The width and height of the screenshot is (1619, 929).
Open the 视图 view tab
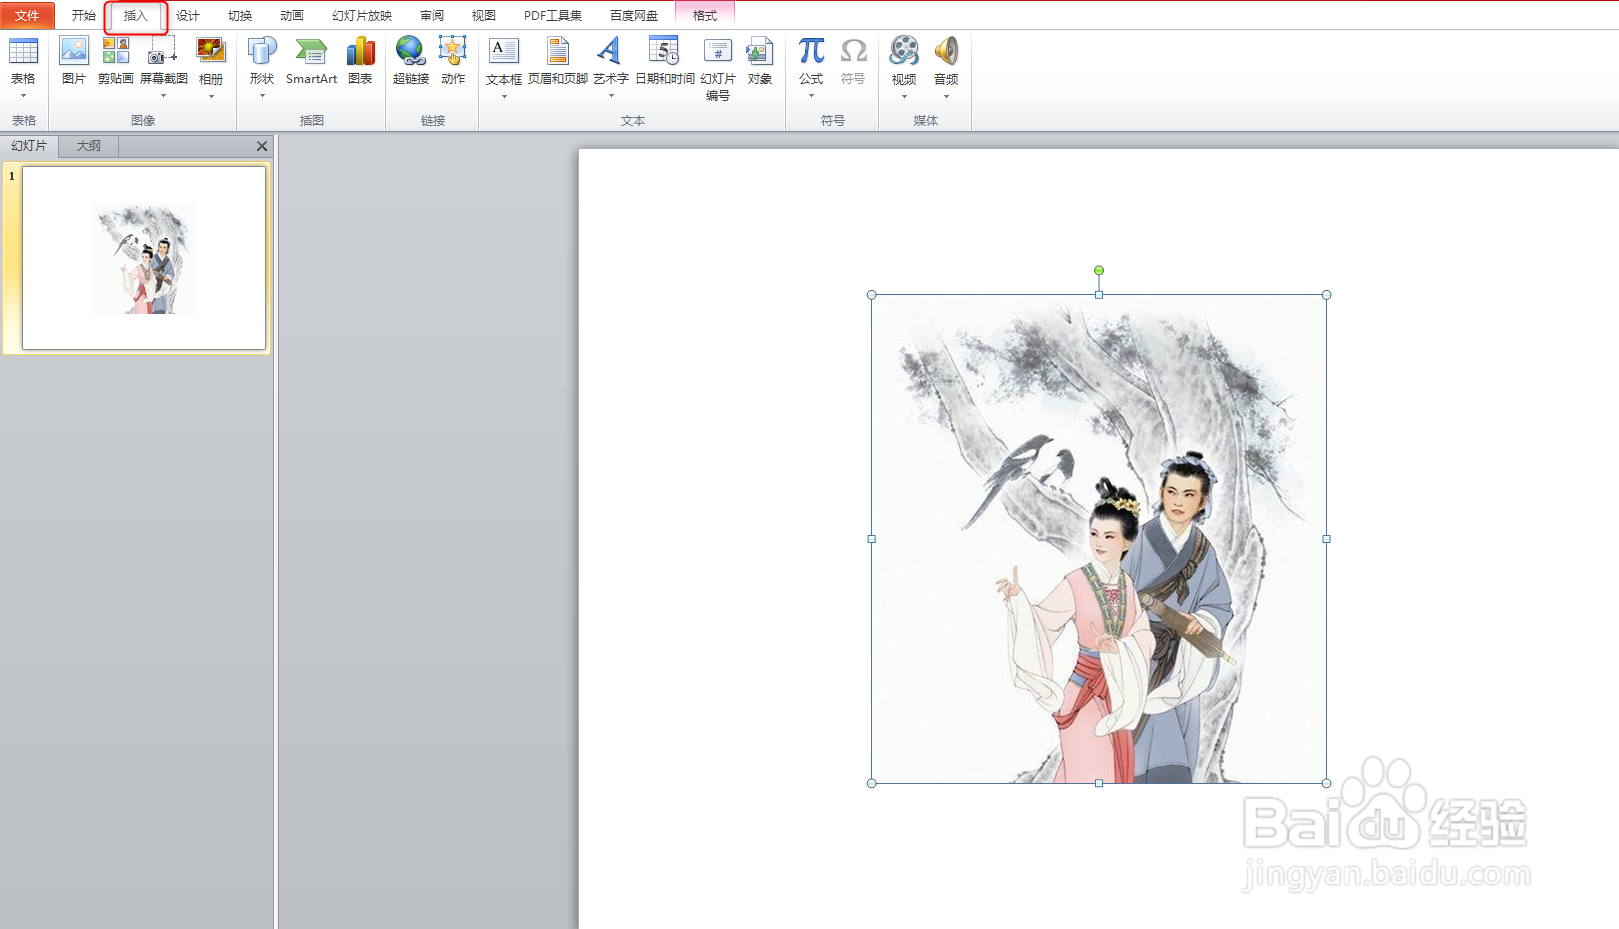(484, 15)
